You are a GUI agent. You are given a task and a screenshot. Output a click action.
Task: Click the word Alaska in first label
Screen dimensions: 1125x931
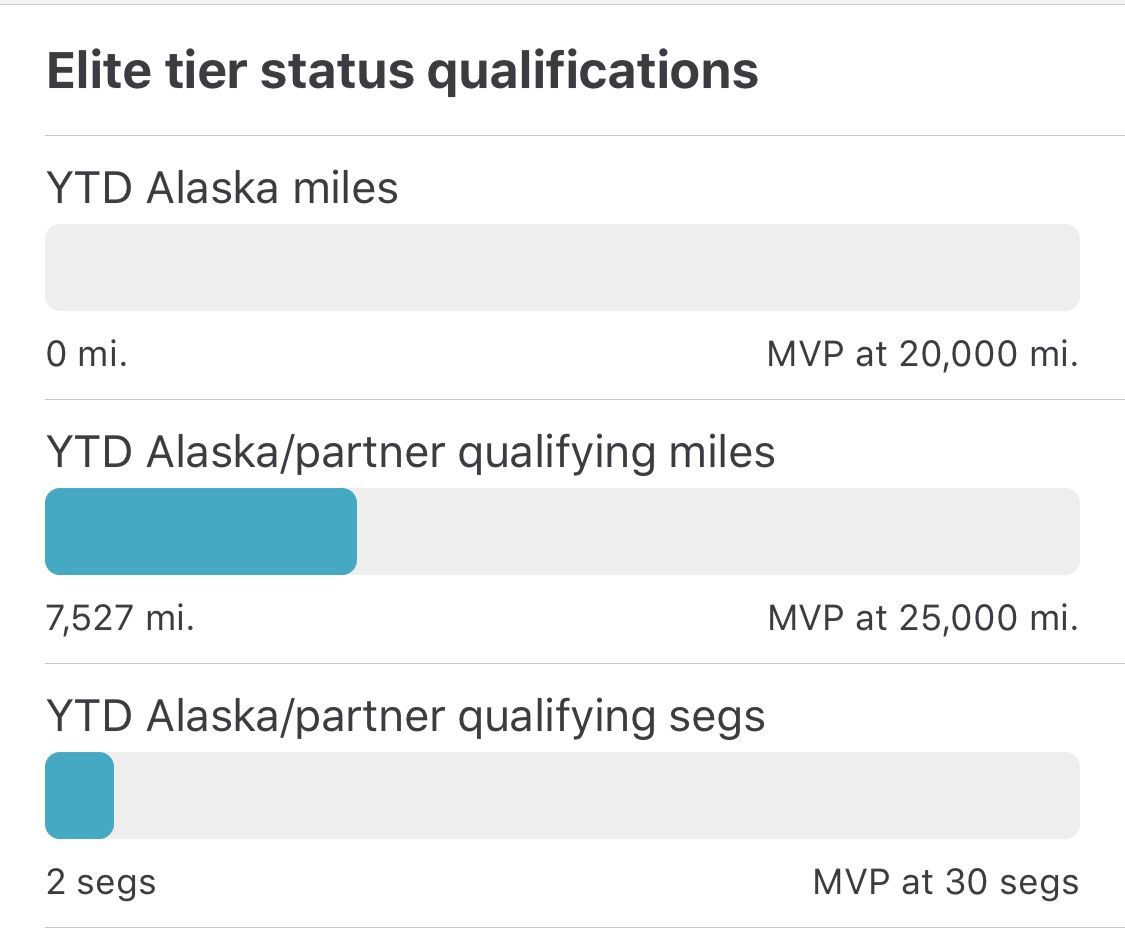tap(212, 188)
